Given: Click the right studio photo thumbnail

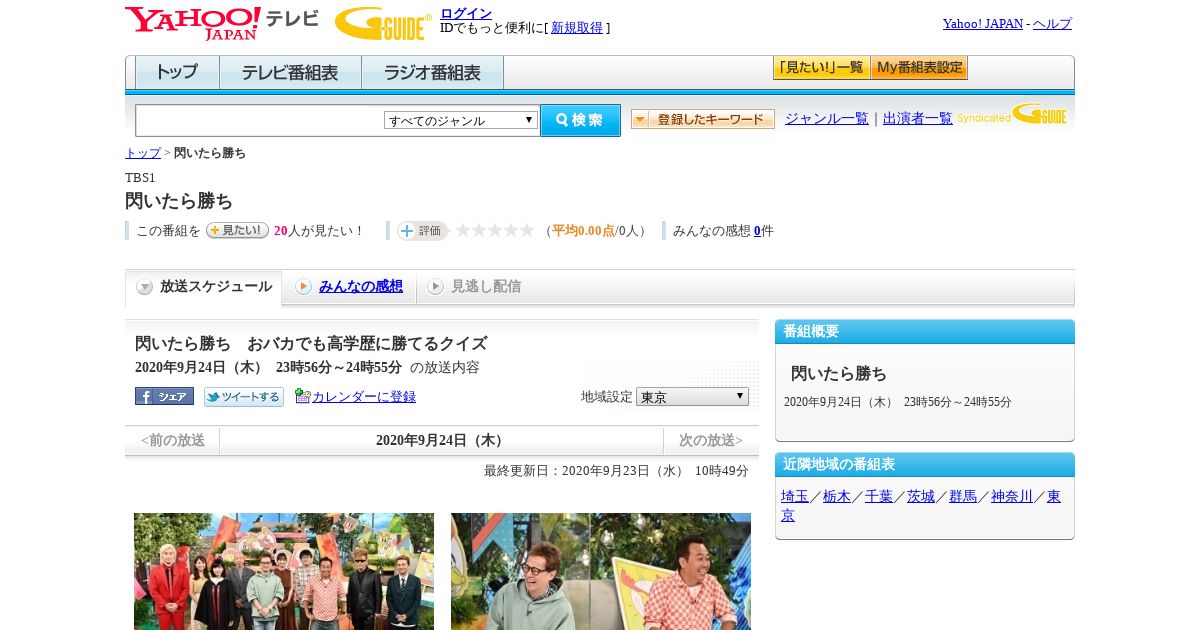Looking at the screenshot, I should [601, 572].
